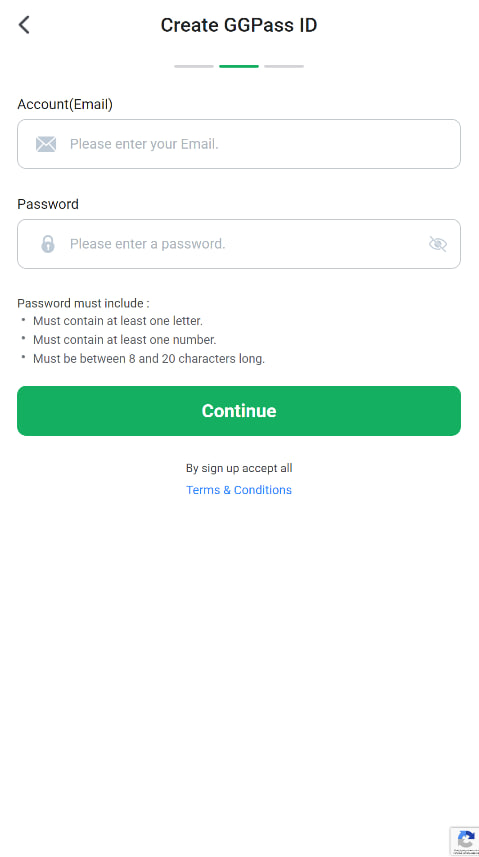Focus the 'Please enter a password.' field
The image size is (479, 857).
tap(239, 244)
